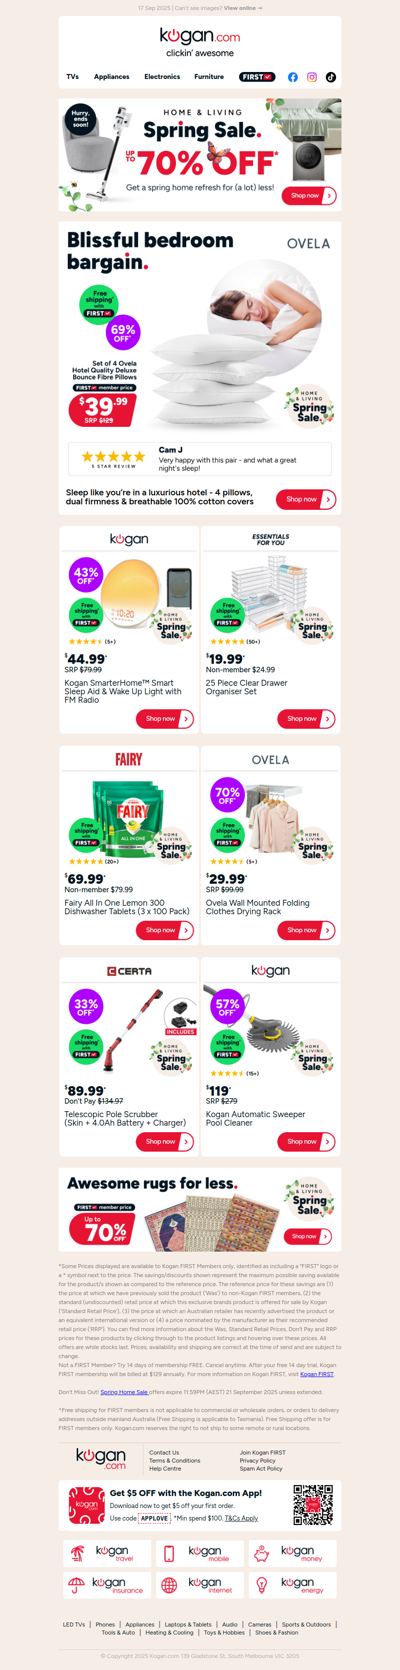The width and height of the screenshot is (400, 1670).
Task: Click the Kogan FIRST badge in header
Action: [x=257, y=77]
